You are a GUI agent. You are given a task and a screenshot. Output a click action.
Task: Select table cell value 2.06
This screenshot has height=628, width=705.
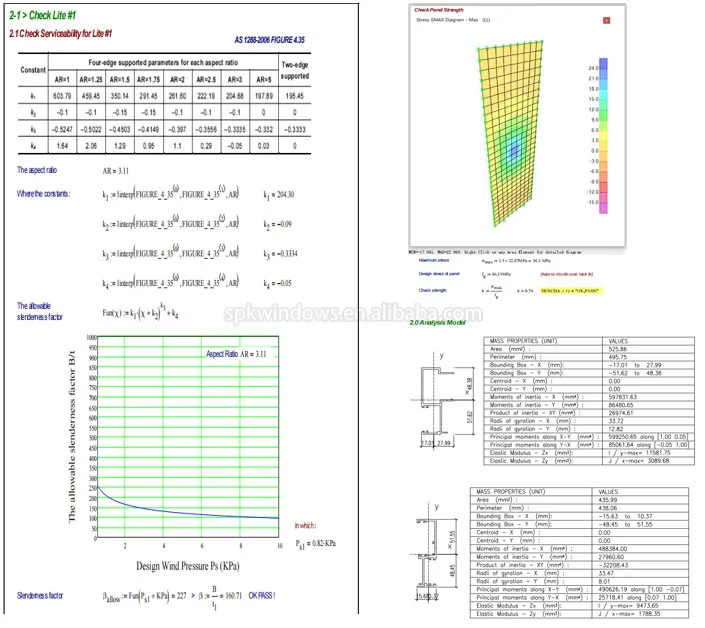coord(91,146)
